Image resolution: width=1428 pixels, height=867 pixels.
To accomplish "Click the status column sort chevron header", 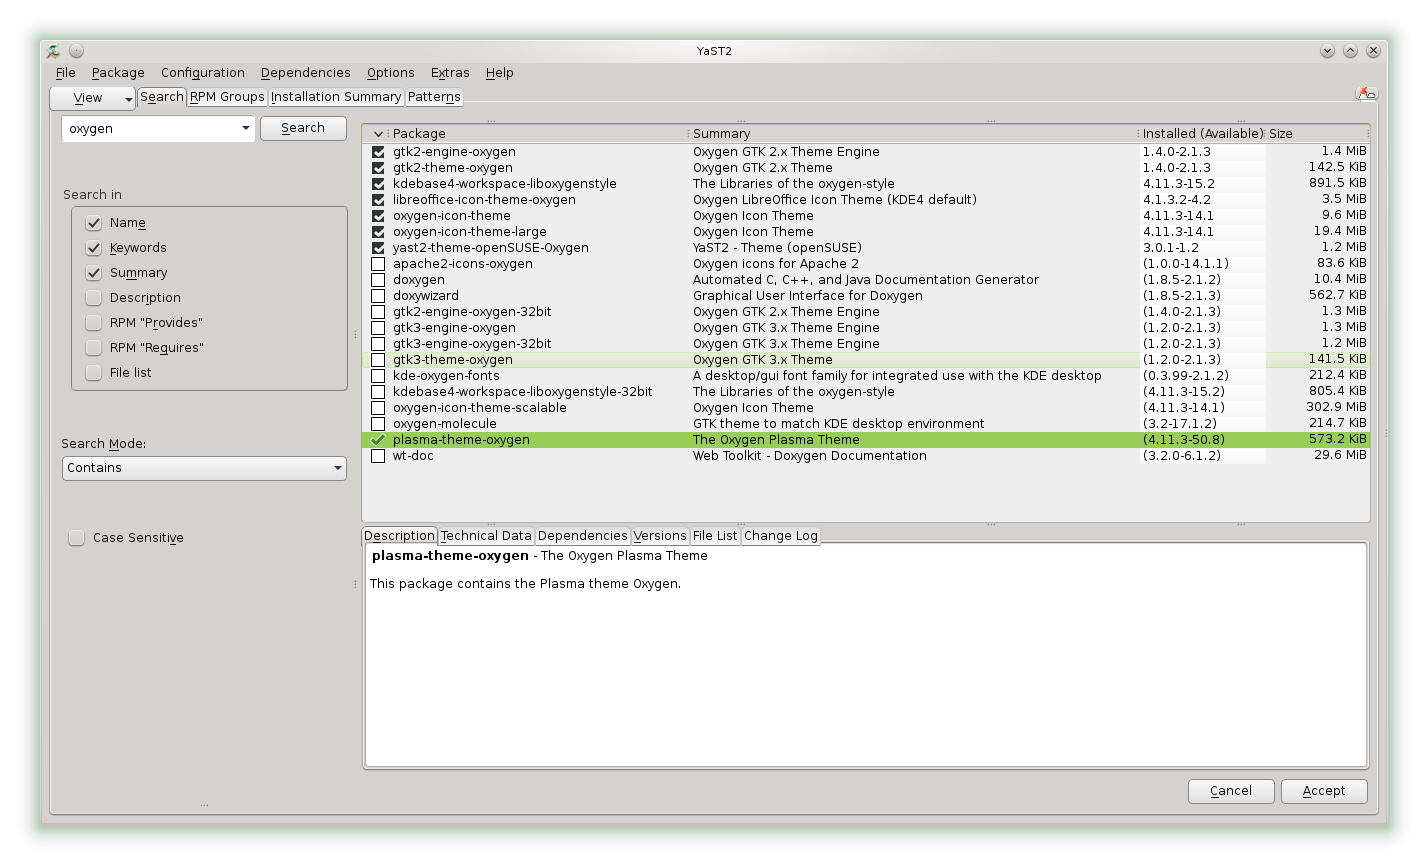I will point(378,134).
